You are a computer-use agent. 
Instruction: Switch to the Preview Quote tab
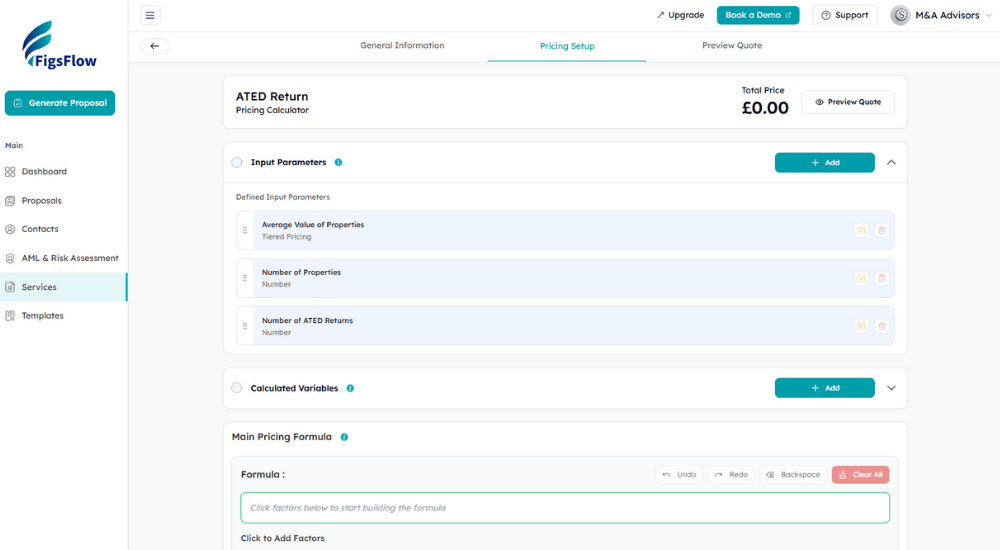732,45
